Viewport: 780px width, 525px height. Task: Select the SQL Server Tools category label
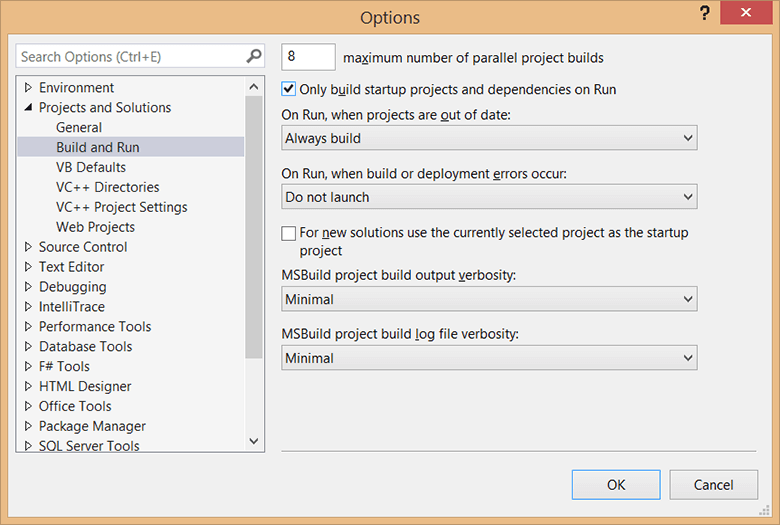89,445
